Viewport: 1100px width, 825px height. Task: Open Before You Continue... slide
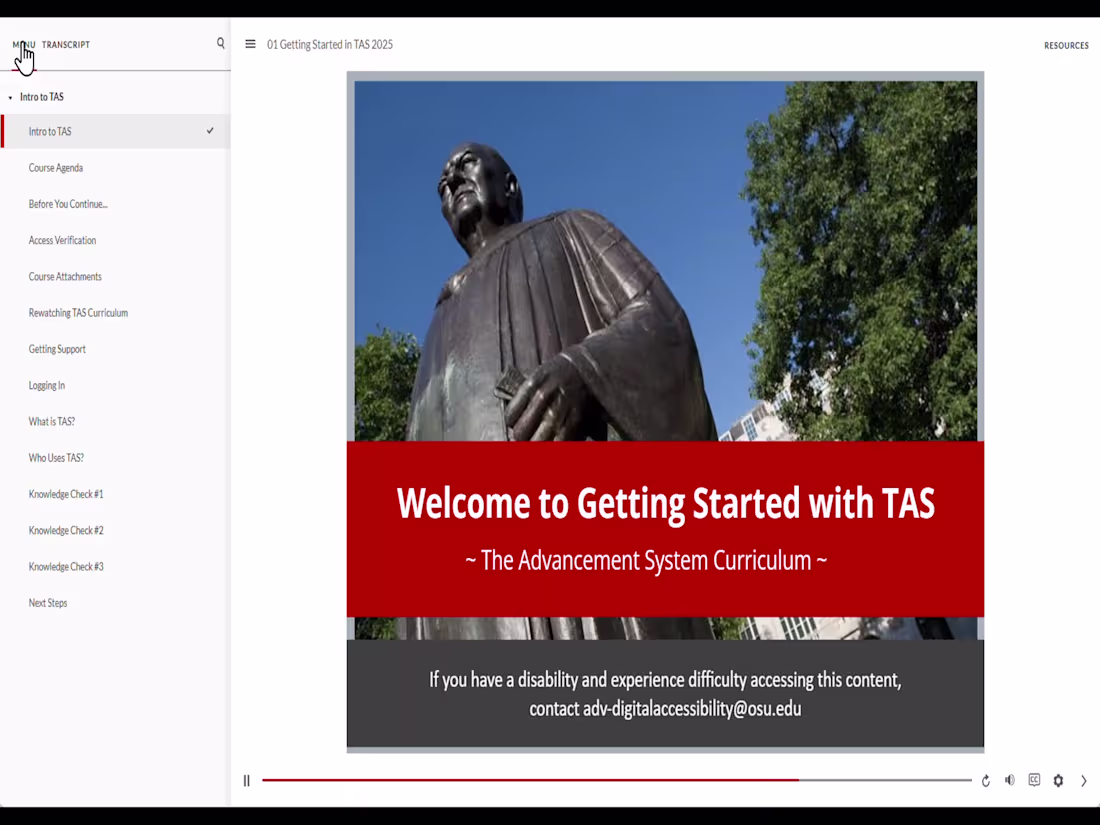click(68, 204)
